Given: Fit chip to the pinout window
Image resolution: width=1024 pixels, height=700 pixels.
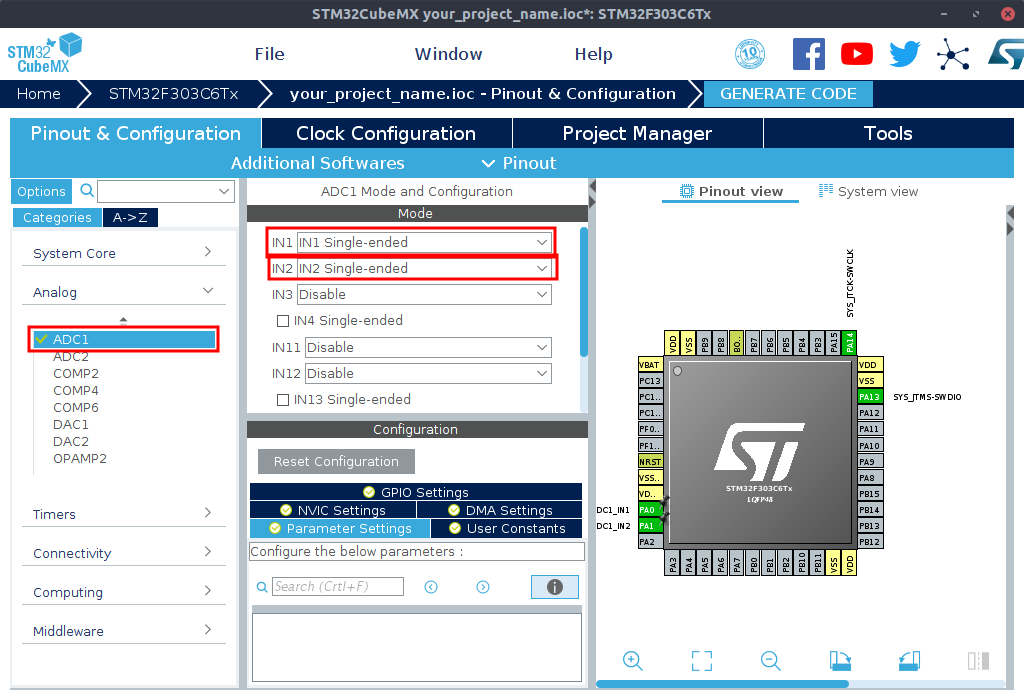Looking at the screenshot, I should coord(701,661).
